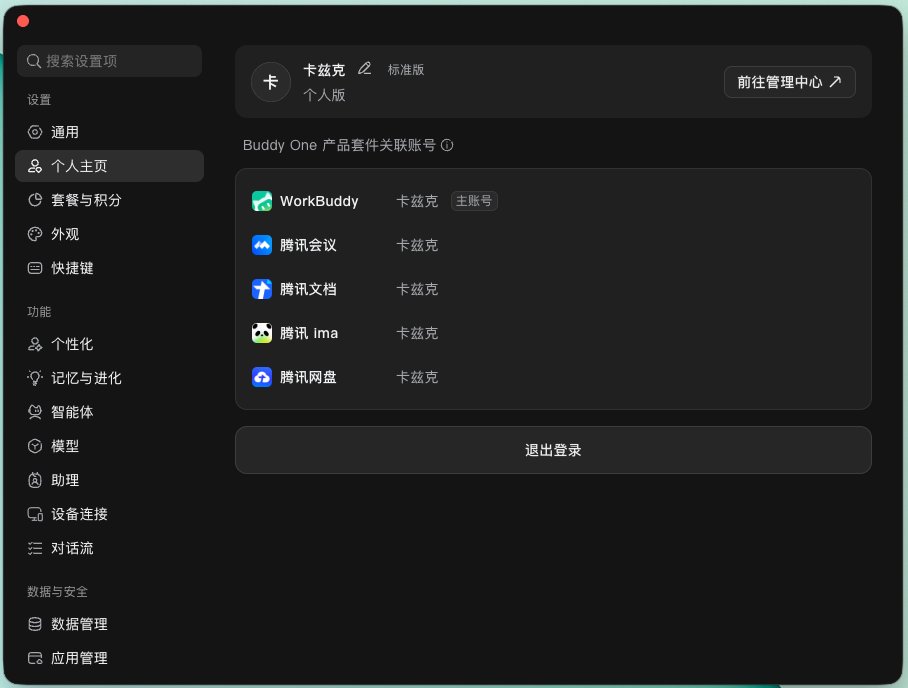Click the 腾讯会议 blue app icon

[x=262, y=245]
